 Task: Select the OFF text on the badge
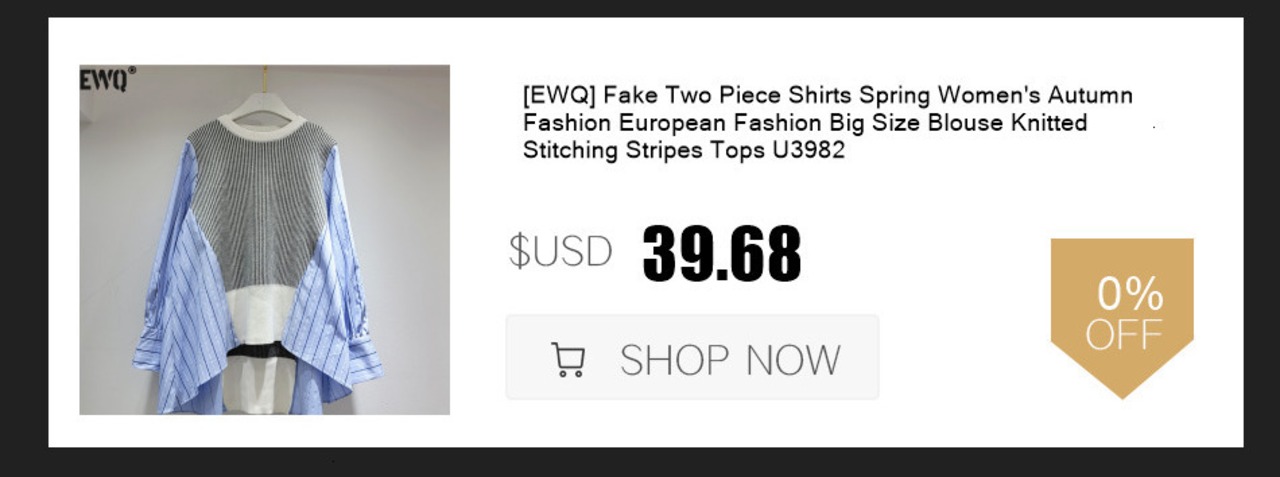coord(1124,334)
